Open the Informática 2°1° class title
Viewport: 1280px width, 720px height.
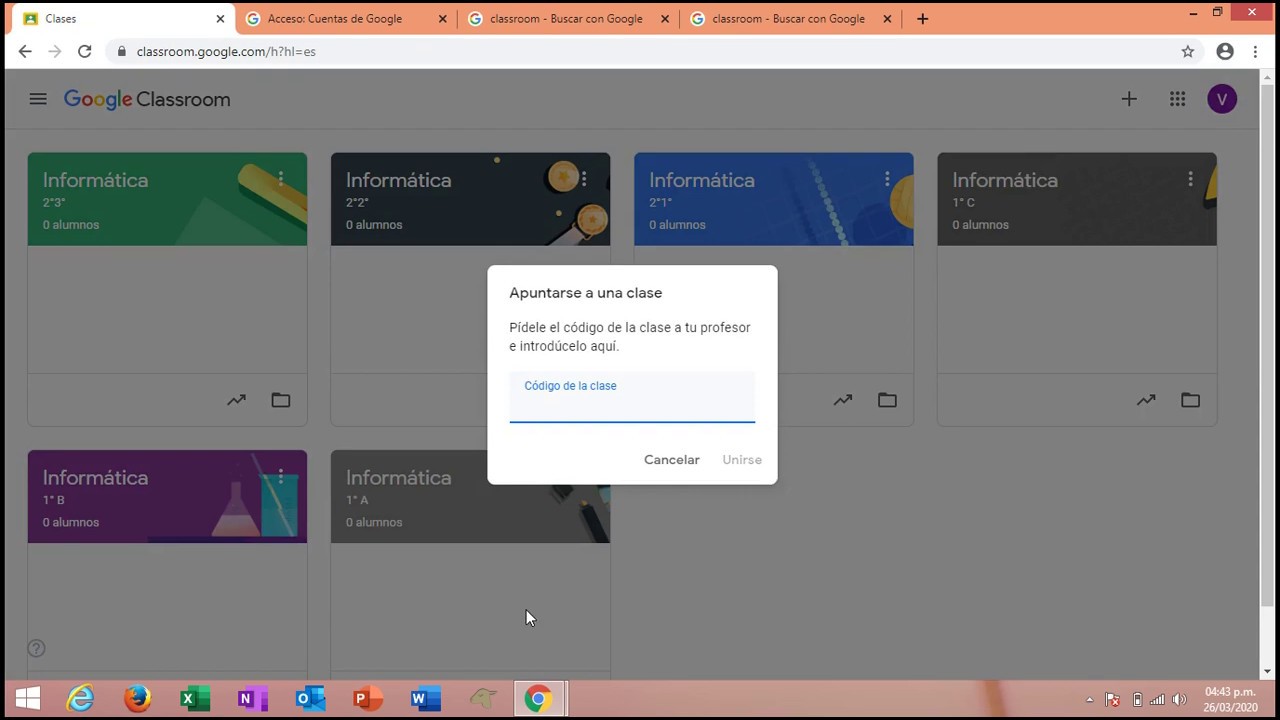click(701, 180)
